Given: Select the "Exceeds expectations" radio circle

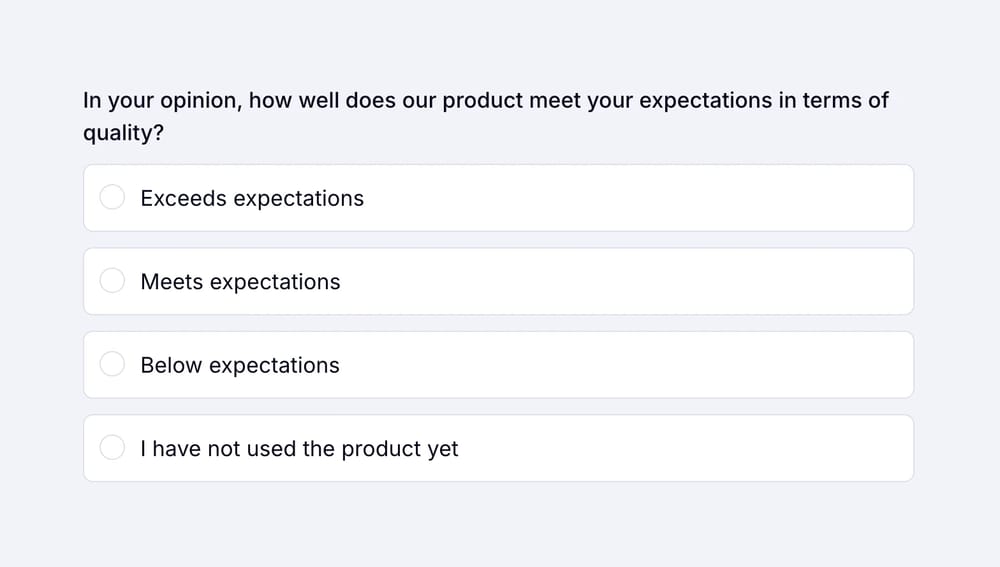Looking at the screenshot, I should [113, 198].
